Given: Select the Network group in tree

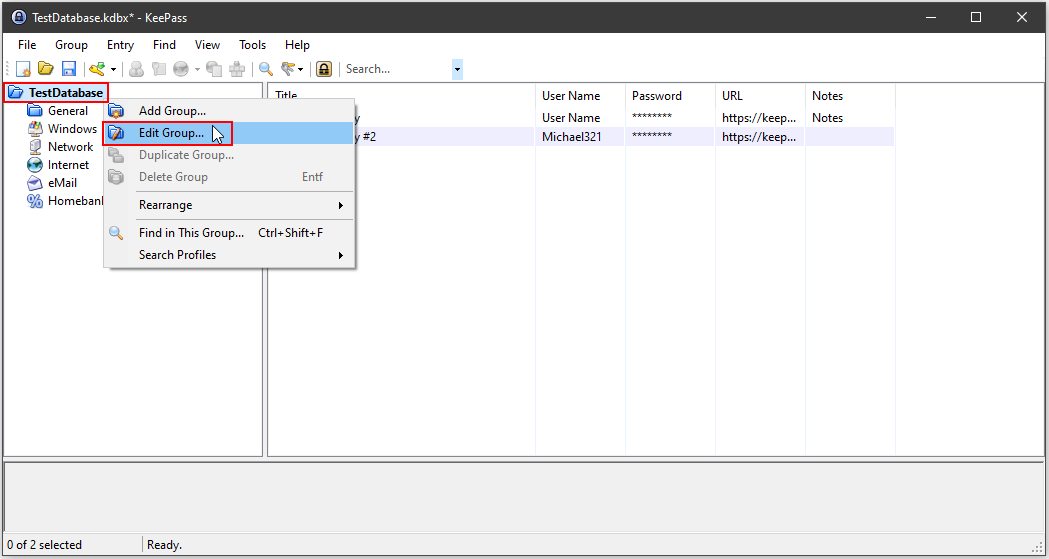Looking at the screenshot, I should tap(70, 147).
